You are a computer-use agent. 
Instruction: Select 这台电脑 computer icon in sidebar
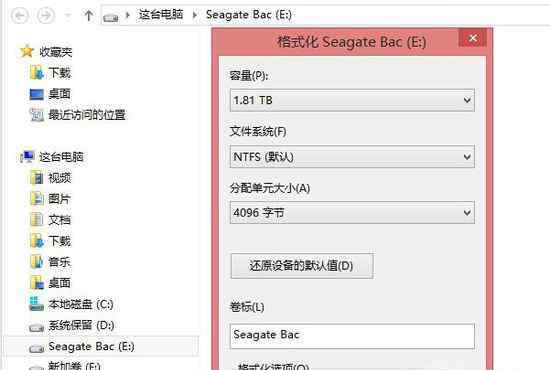click(27, 156)
